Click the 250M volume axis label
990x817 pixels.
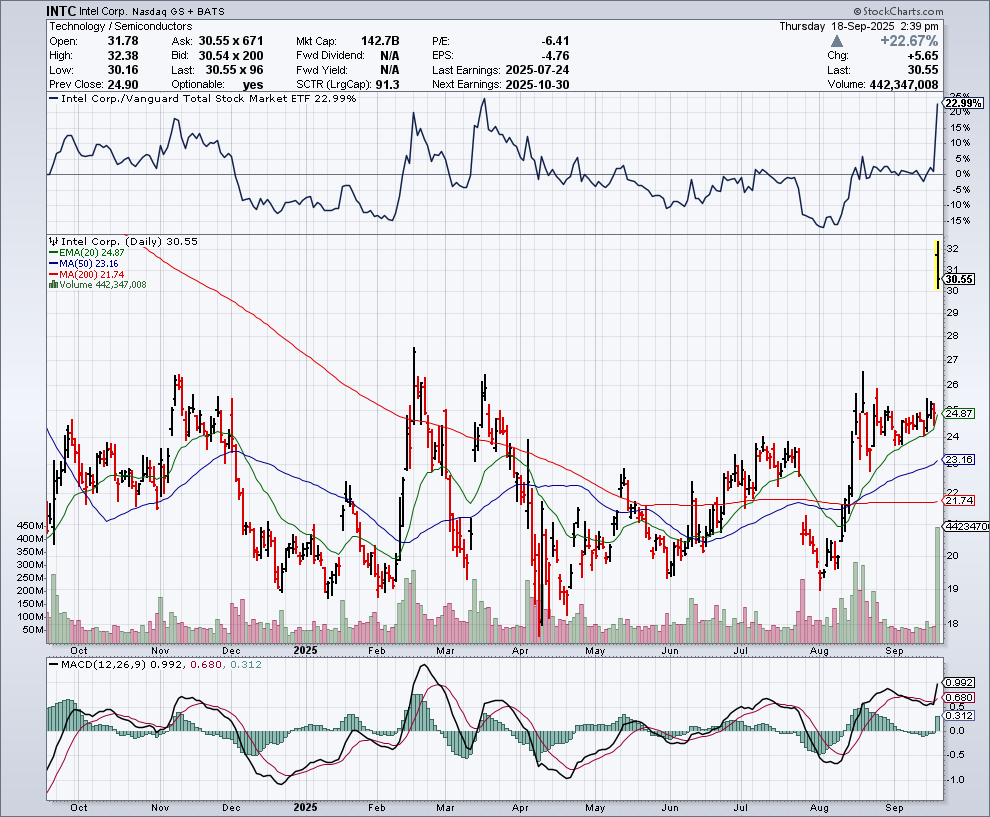30,578
